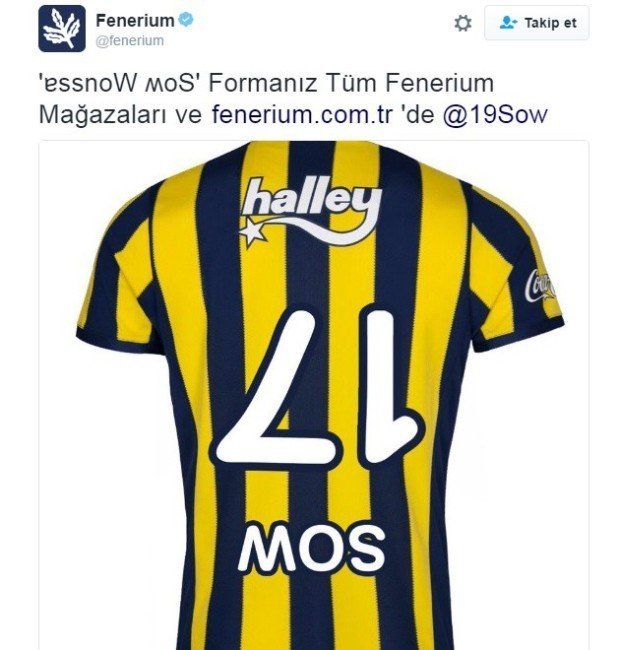
Task: Click the star in the halley logo
Action: [x=252, y=233]
